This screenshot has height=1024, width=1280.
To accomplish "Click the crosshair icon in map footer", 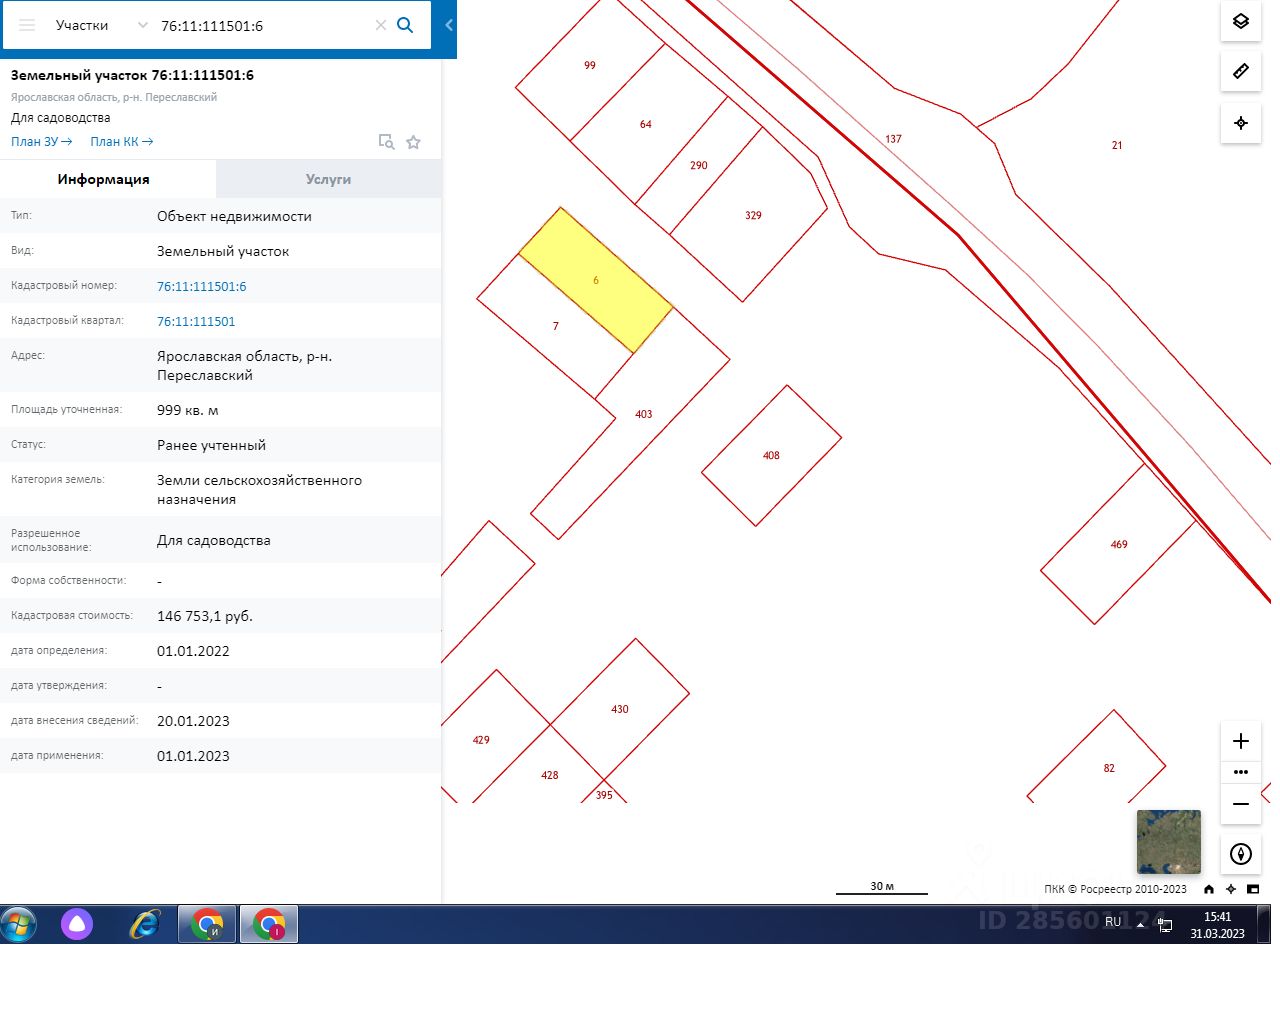I will (1231, 889).
